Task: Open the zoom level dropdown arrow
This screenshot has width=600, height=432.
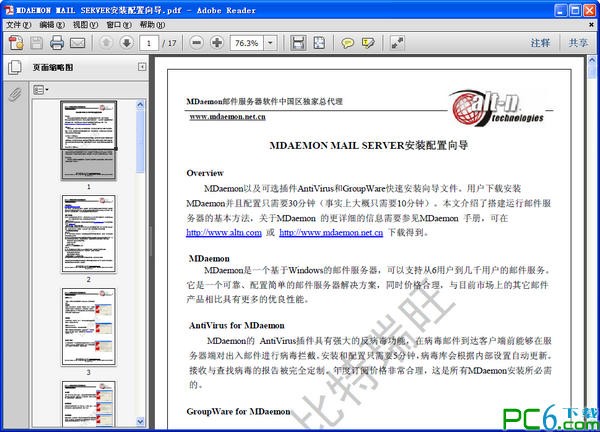Action: pos(270,43)
